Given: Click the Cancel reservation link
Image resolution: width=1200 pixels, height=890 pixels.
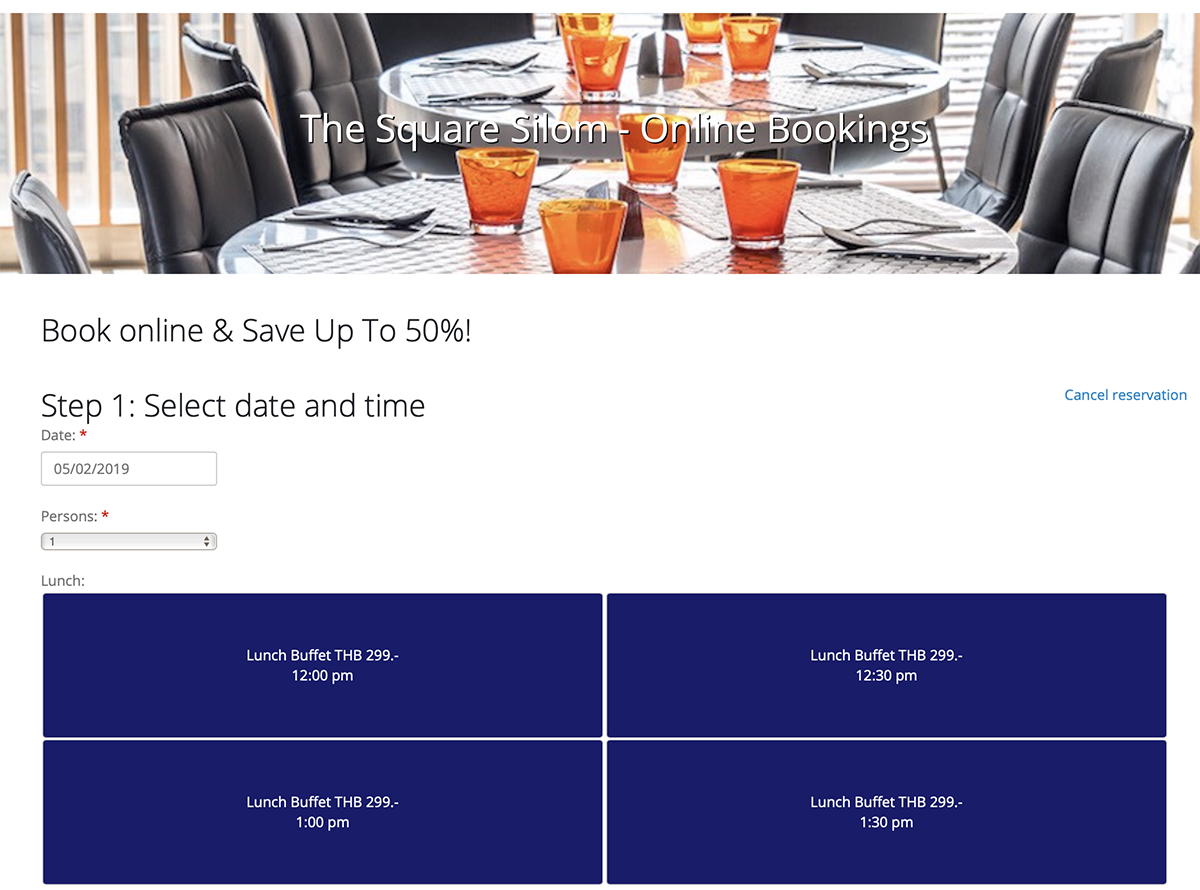Looking at the screenshot, I should click(1125, 395).
